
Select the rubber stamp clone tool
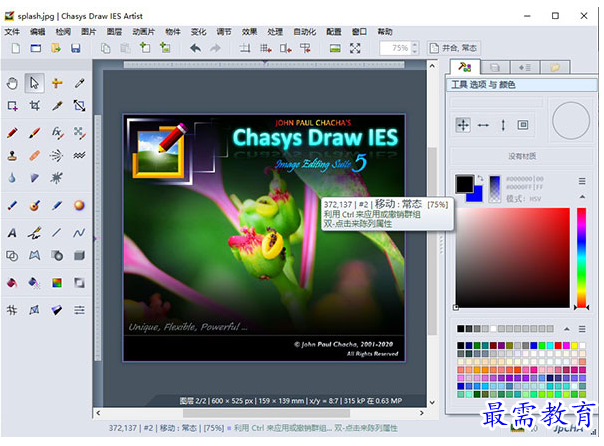[x=12, y=155]
